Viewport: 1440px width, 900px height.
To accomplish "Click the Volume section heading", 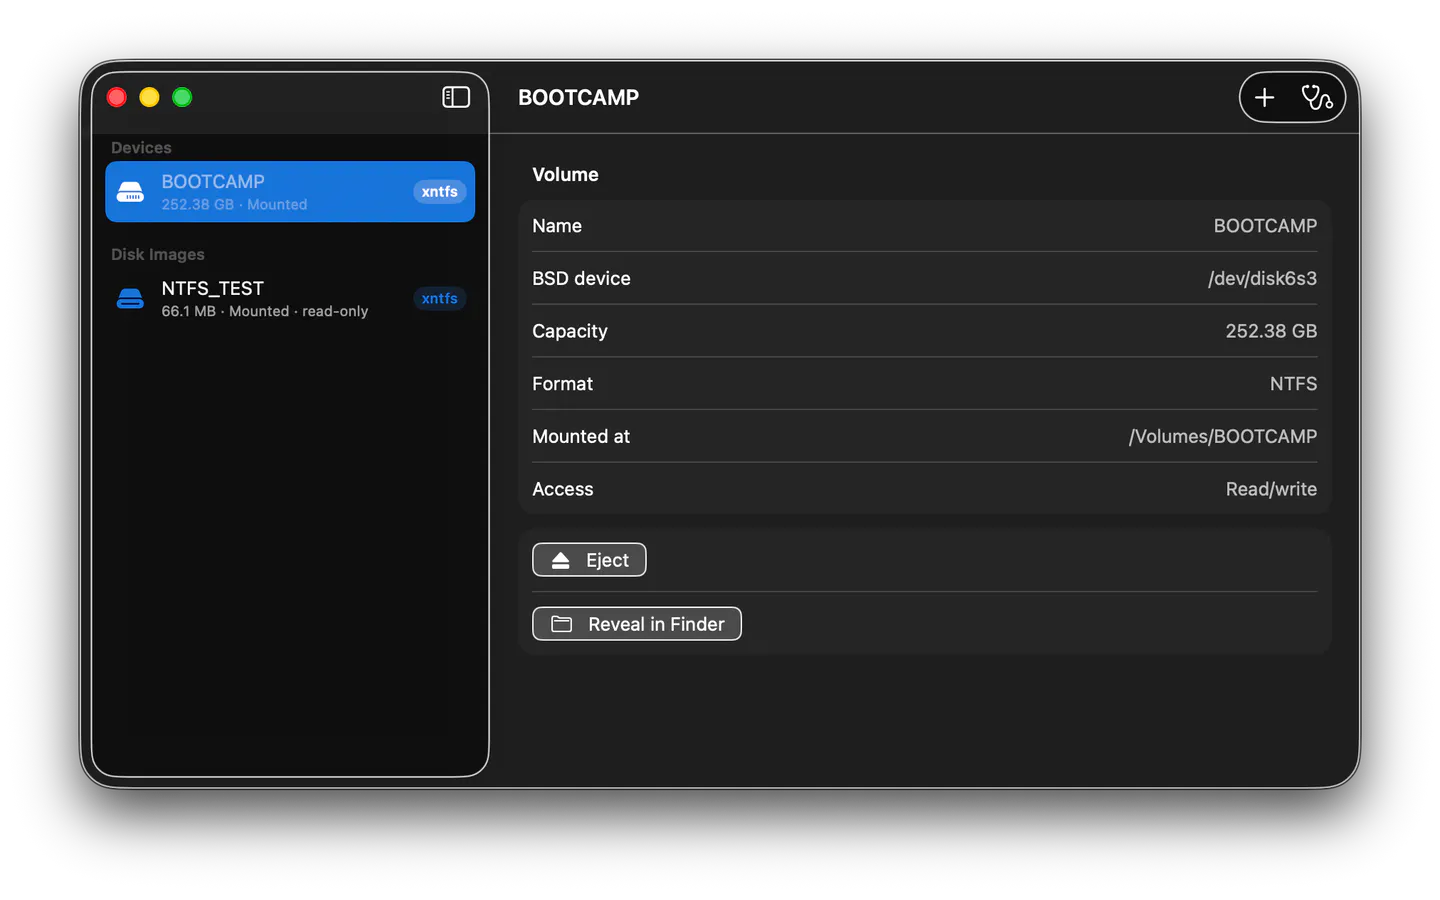I will click(x=565, y=174).
